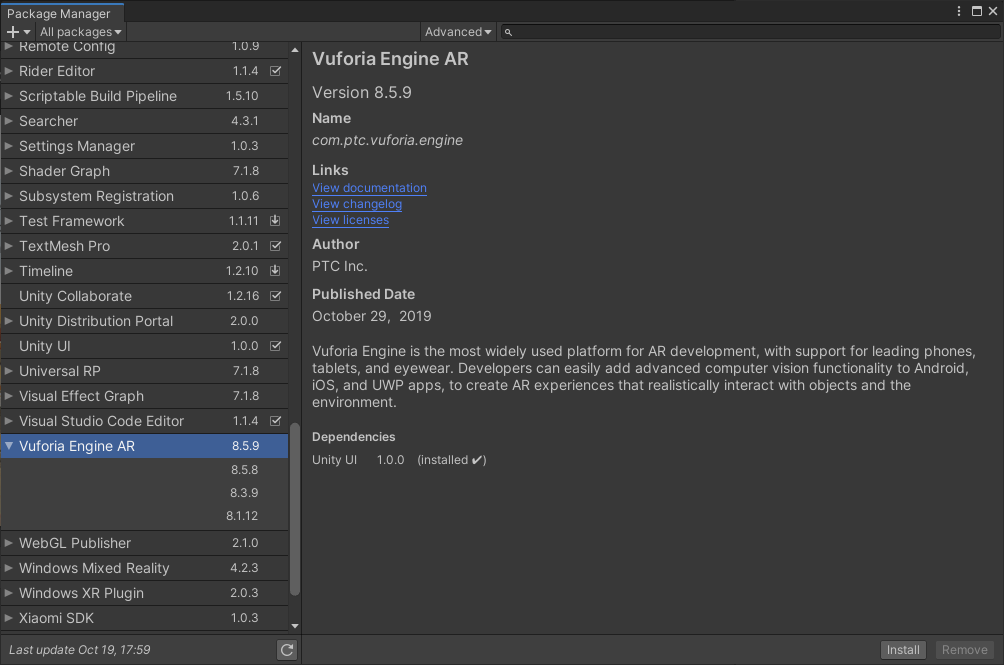Click the installed checkmark for Unity UI

[275, 346]
